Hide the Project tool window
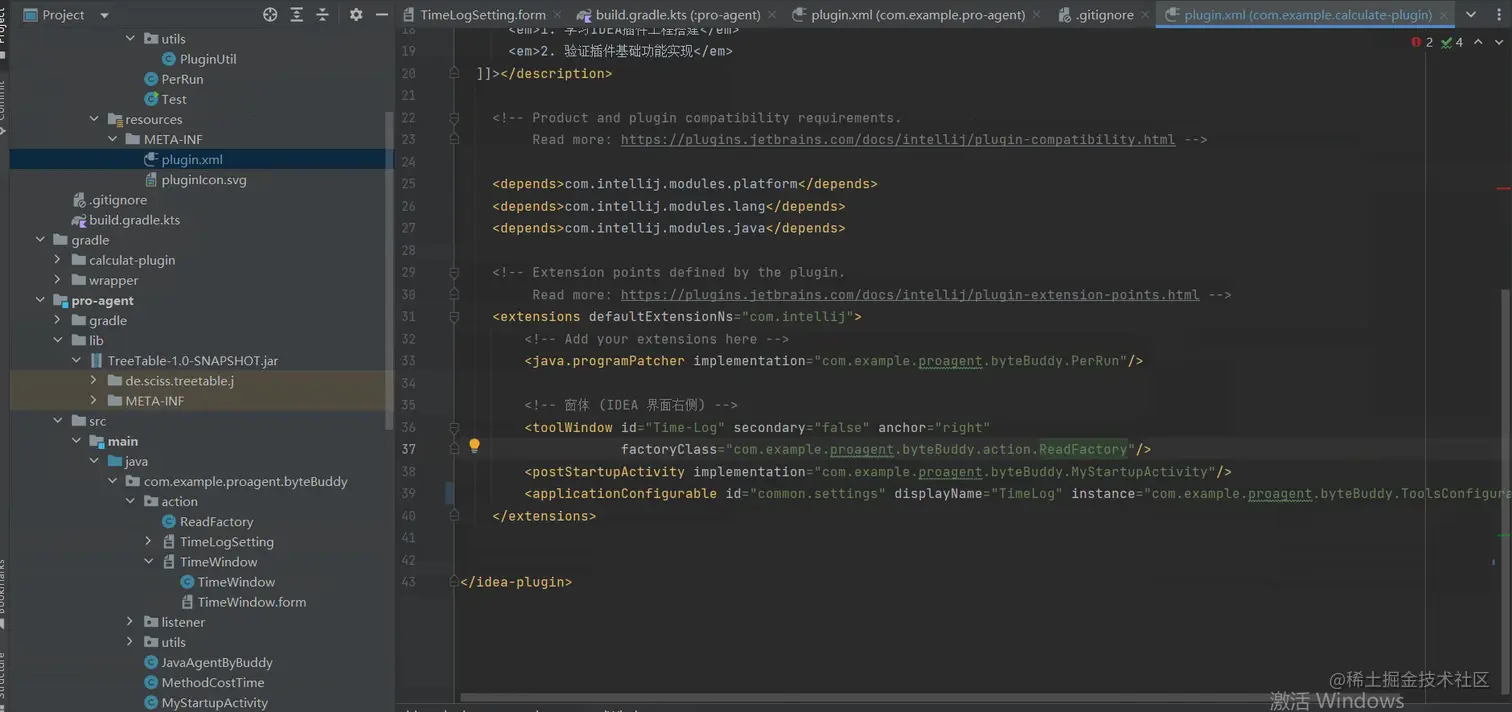The image size is (1512, 712). 382,15
